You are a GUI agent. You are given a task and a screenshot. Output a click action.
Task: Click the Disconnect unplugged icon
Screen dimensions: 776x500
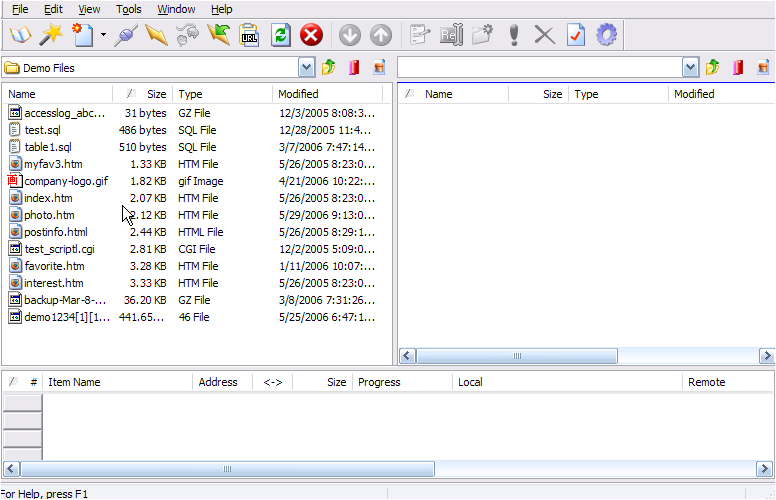pos(187,35)
